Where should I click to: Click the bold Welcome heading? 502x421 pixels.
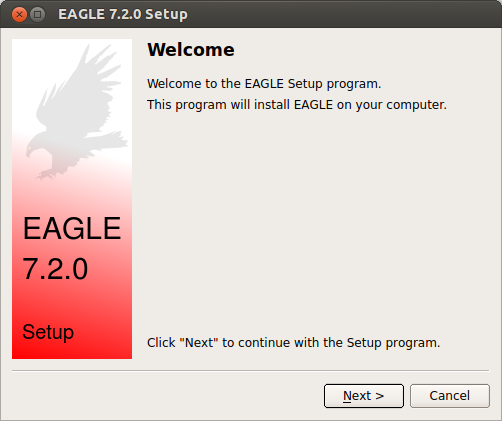191,50
